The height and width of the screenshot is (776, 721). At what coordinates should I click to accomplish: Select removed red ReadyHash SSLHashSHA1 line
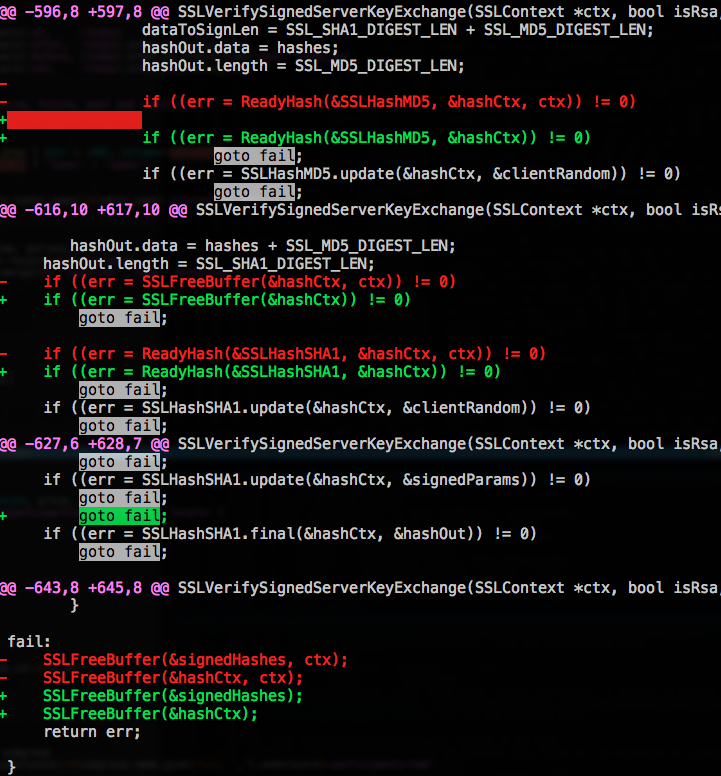click(x=293, y=353)
